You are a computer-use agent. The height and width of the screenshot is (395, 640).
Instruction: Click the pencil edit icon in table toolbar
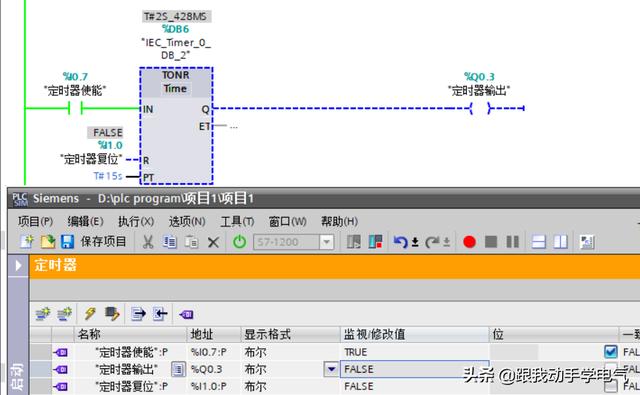coord(112,314)
